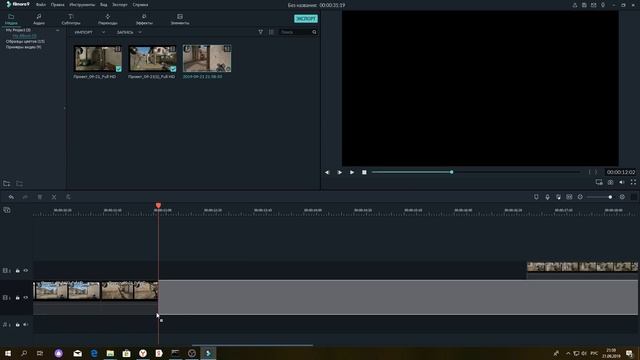Image resolution: width=640 pixels, height=360 pixels.
Task: Select the second Проект_09-21(1) Full HD thumbnail
Action: tap(153, 59)
